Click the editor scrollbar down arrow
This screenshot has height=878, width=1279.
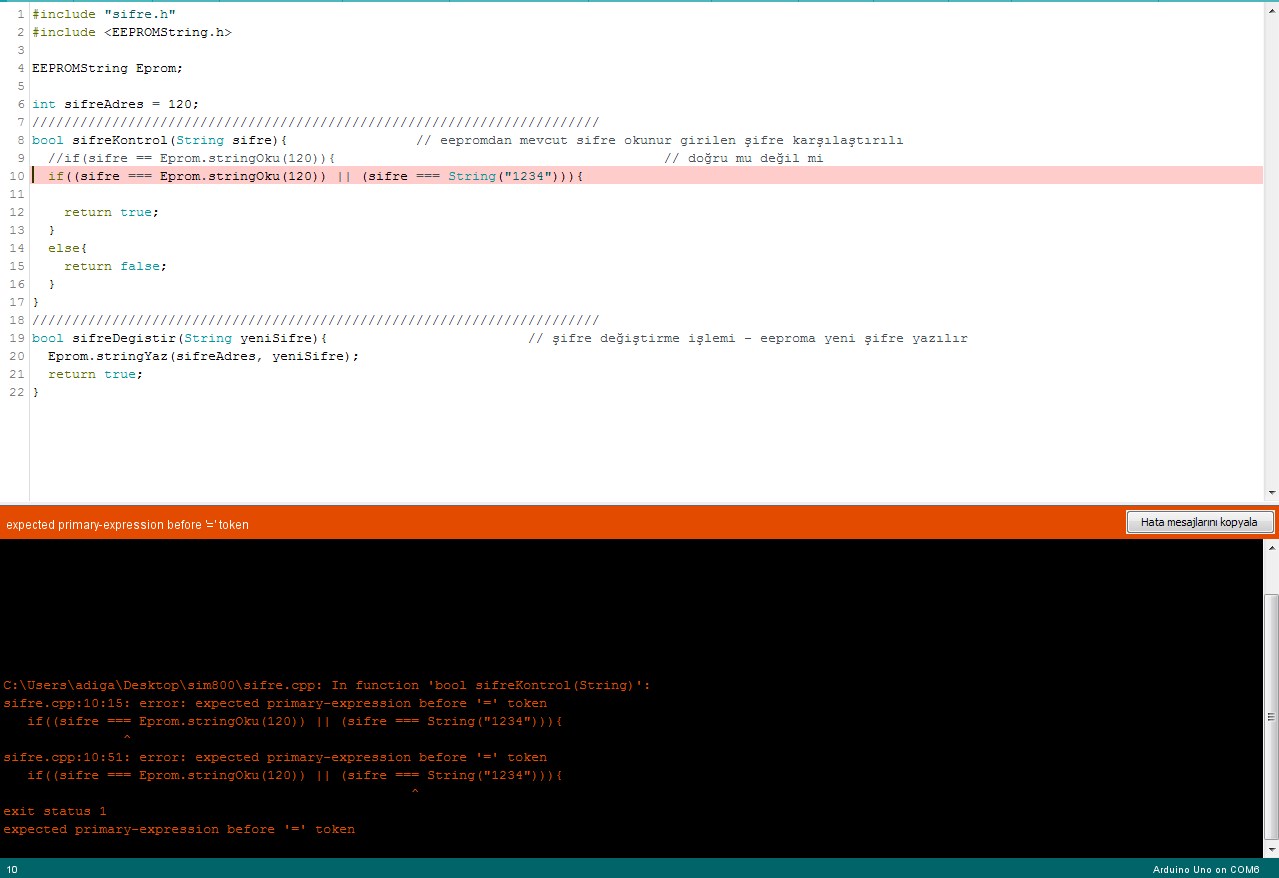click(x=1271, y=492)
